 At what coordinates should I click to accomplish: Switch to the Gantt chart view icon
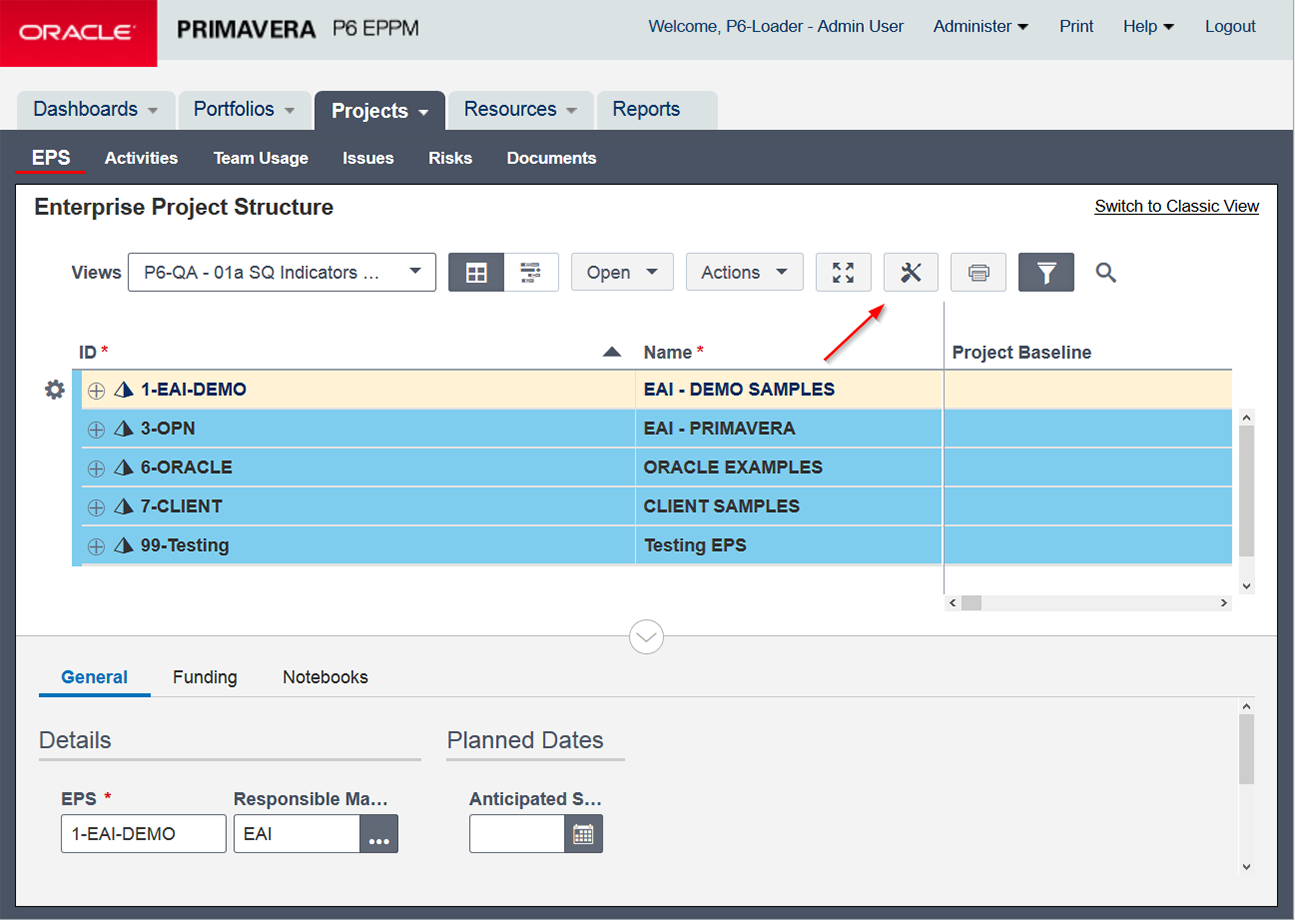point(531,272)
